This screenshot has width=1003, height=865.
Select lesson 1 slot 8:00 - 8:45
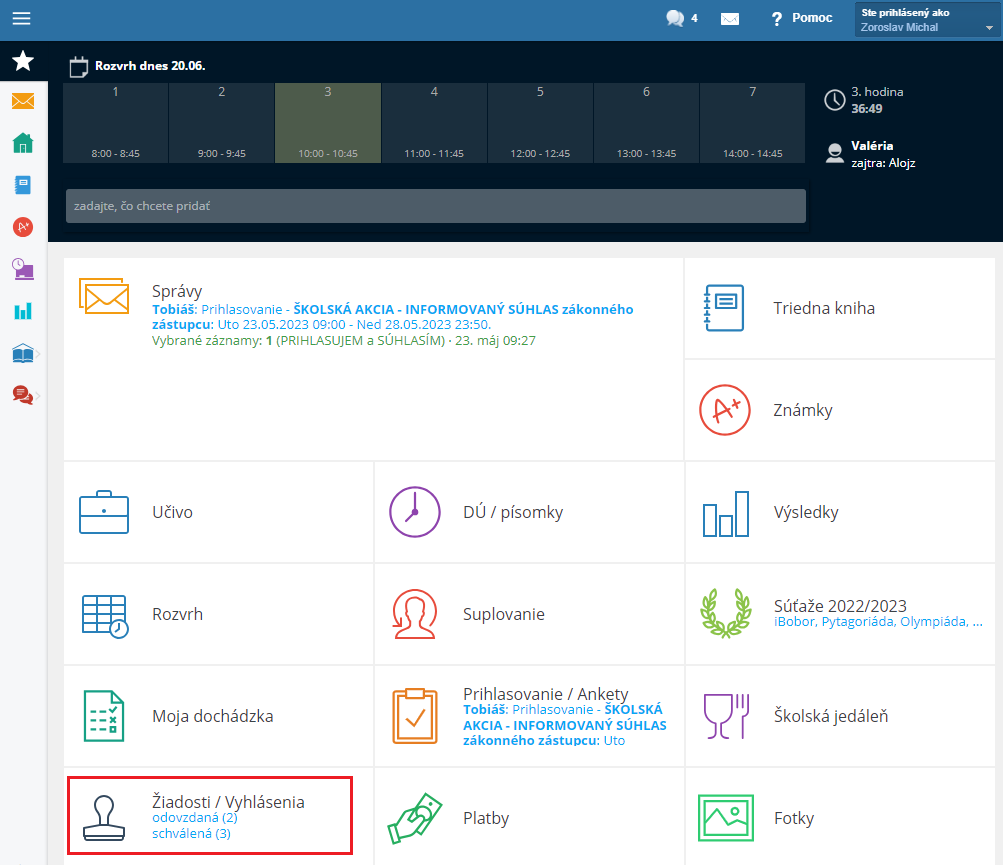pos(116,123)
